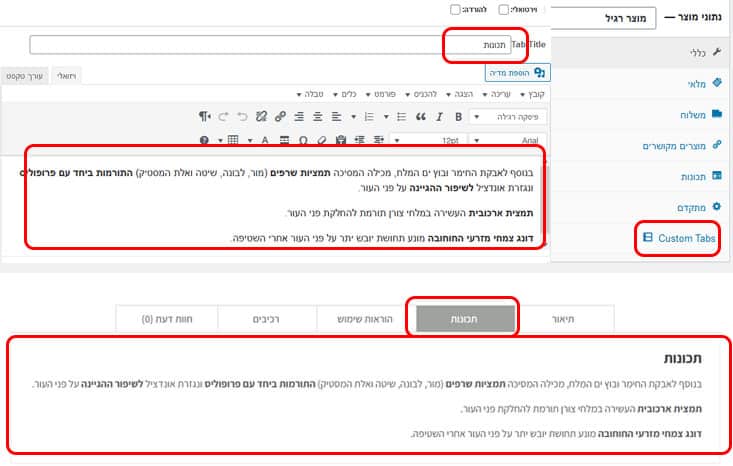Switch to the עורך טקסט text editor tab
The height and width of the screenshot is (466, 733).
coord(24,76)
